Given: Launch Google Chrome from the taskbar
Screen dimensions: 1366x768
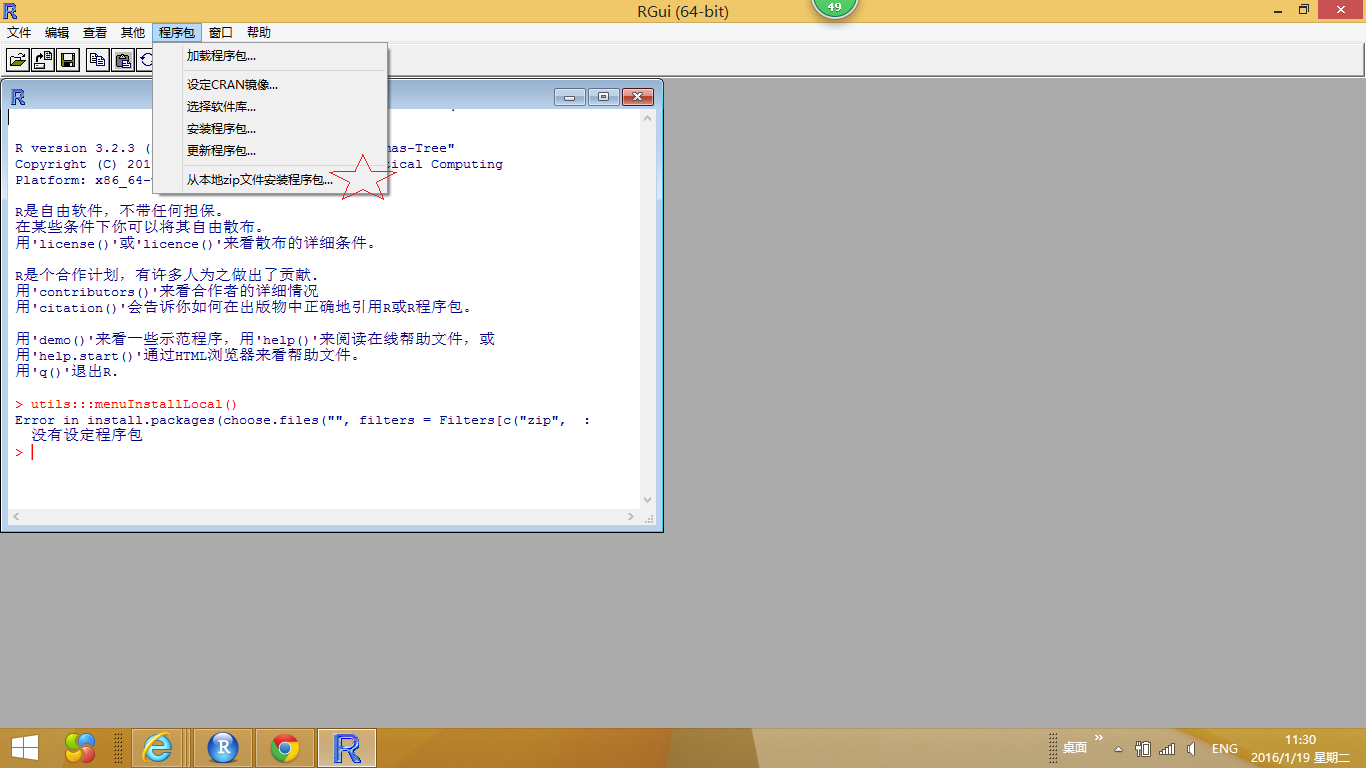Looking at the screenshot, I should 285,748.
